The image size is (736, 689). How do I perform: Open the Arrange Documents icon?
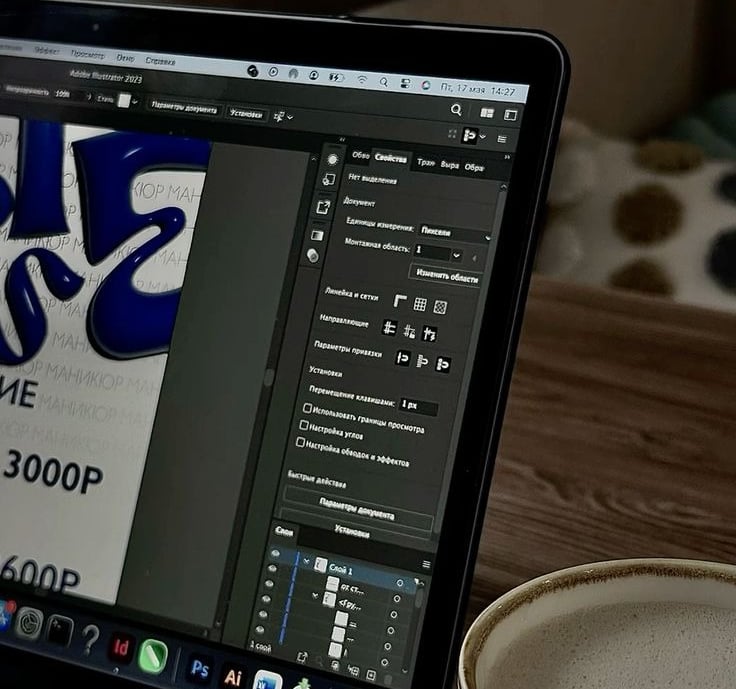tap(487, 113)
